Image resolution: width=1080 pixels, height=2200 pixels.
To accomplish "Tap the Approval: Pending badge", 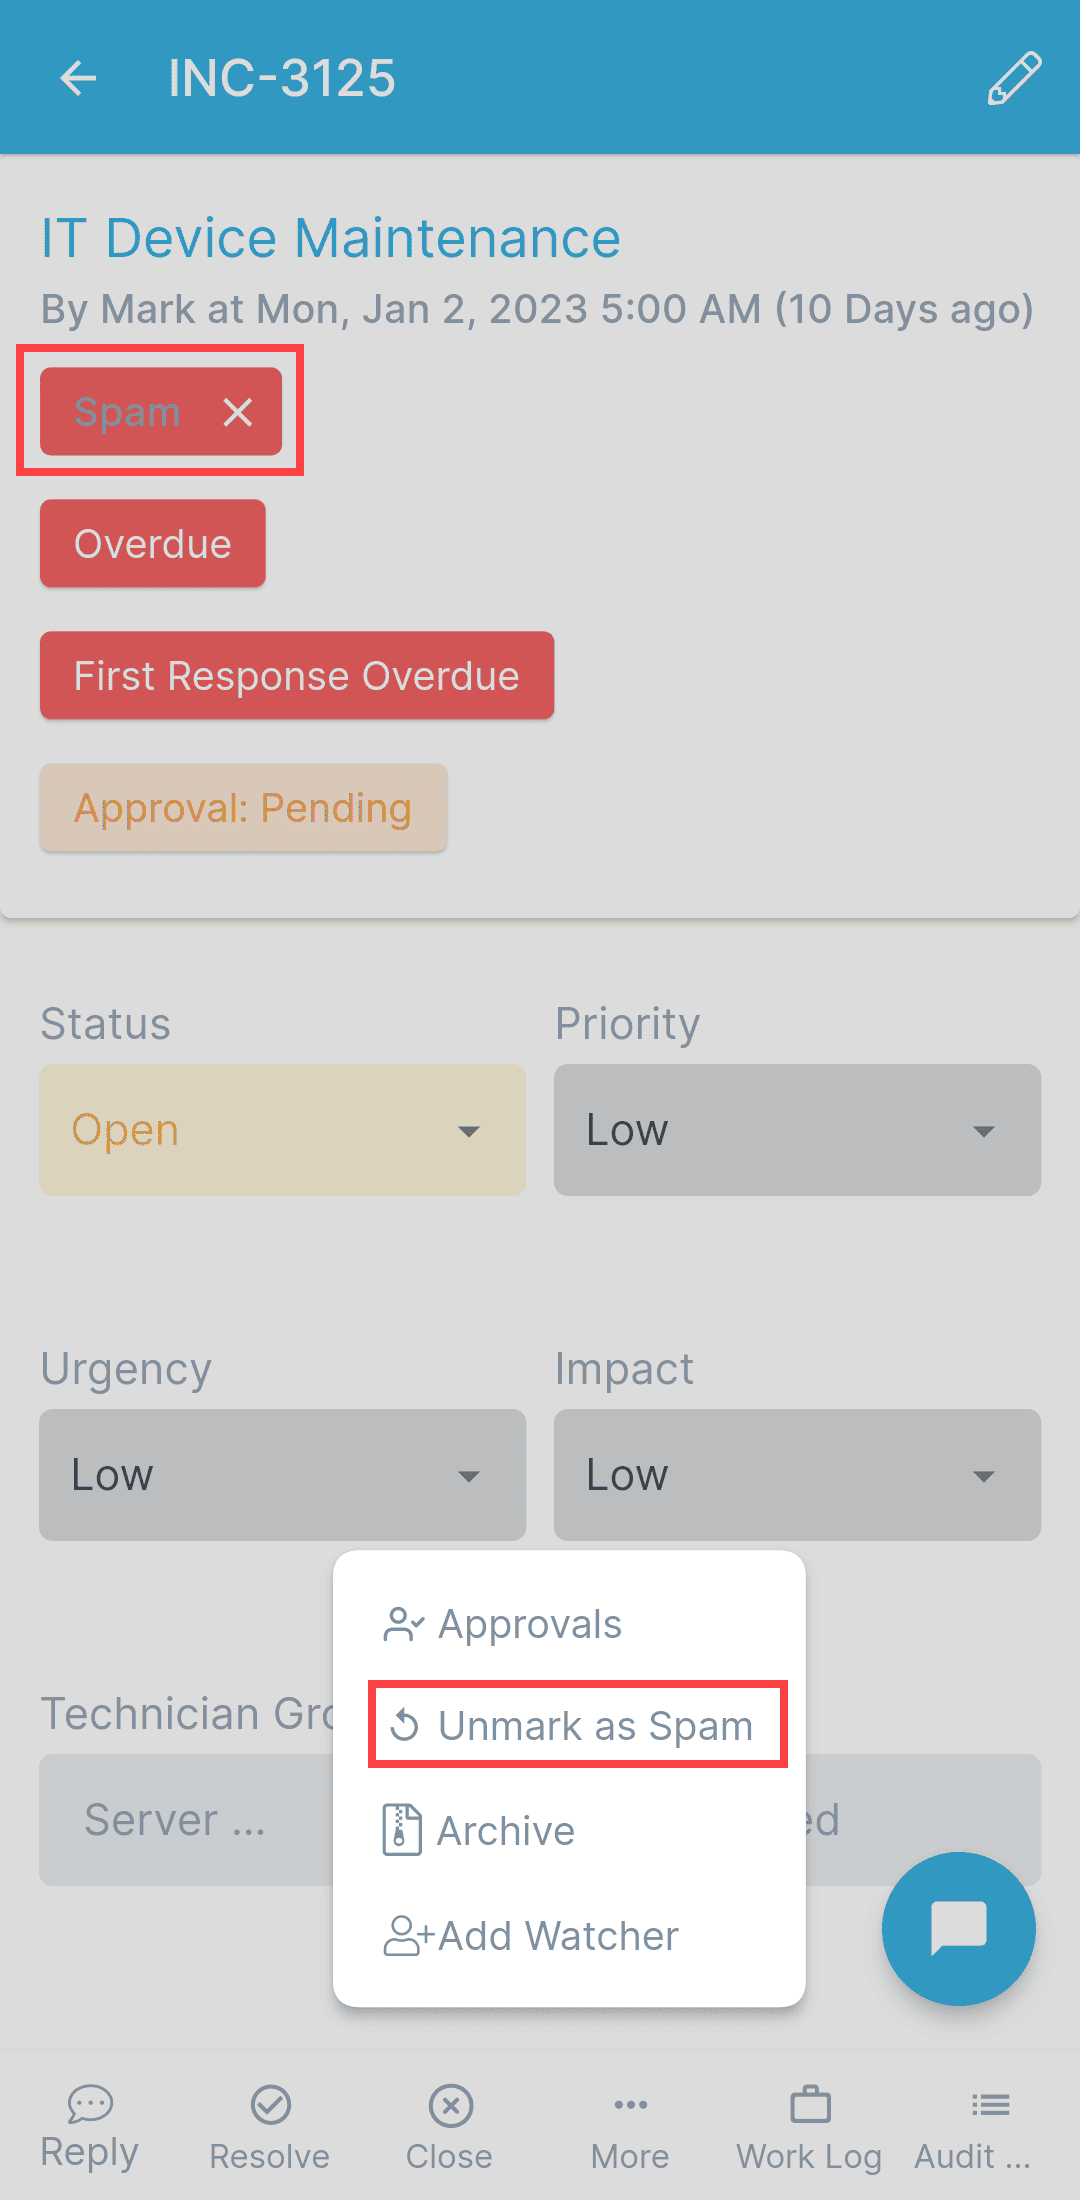I will click(243, 808).
